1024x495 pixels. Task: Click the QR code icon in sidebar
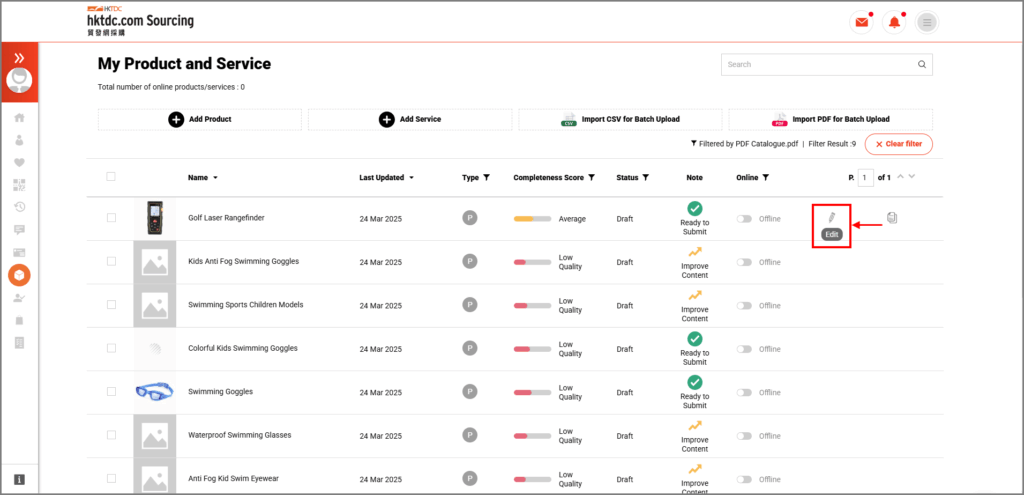pyautogui.click(x=19, y=185)
